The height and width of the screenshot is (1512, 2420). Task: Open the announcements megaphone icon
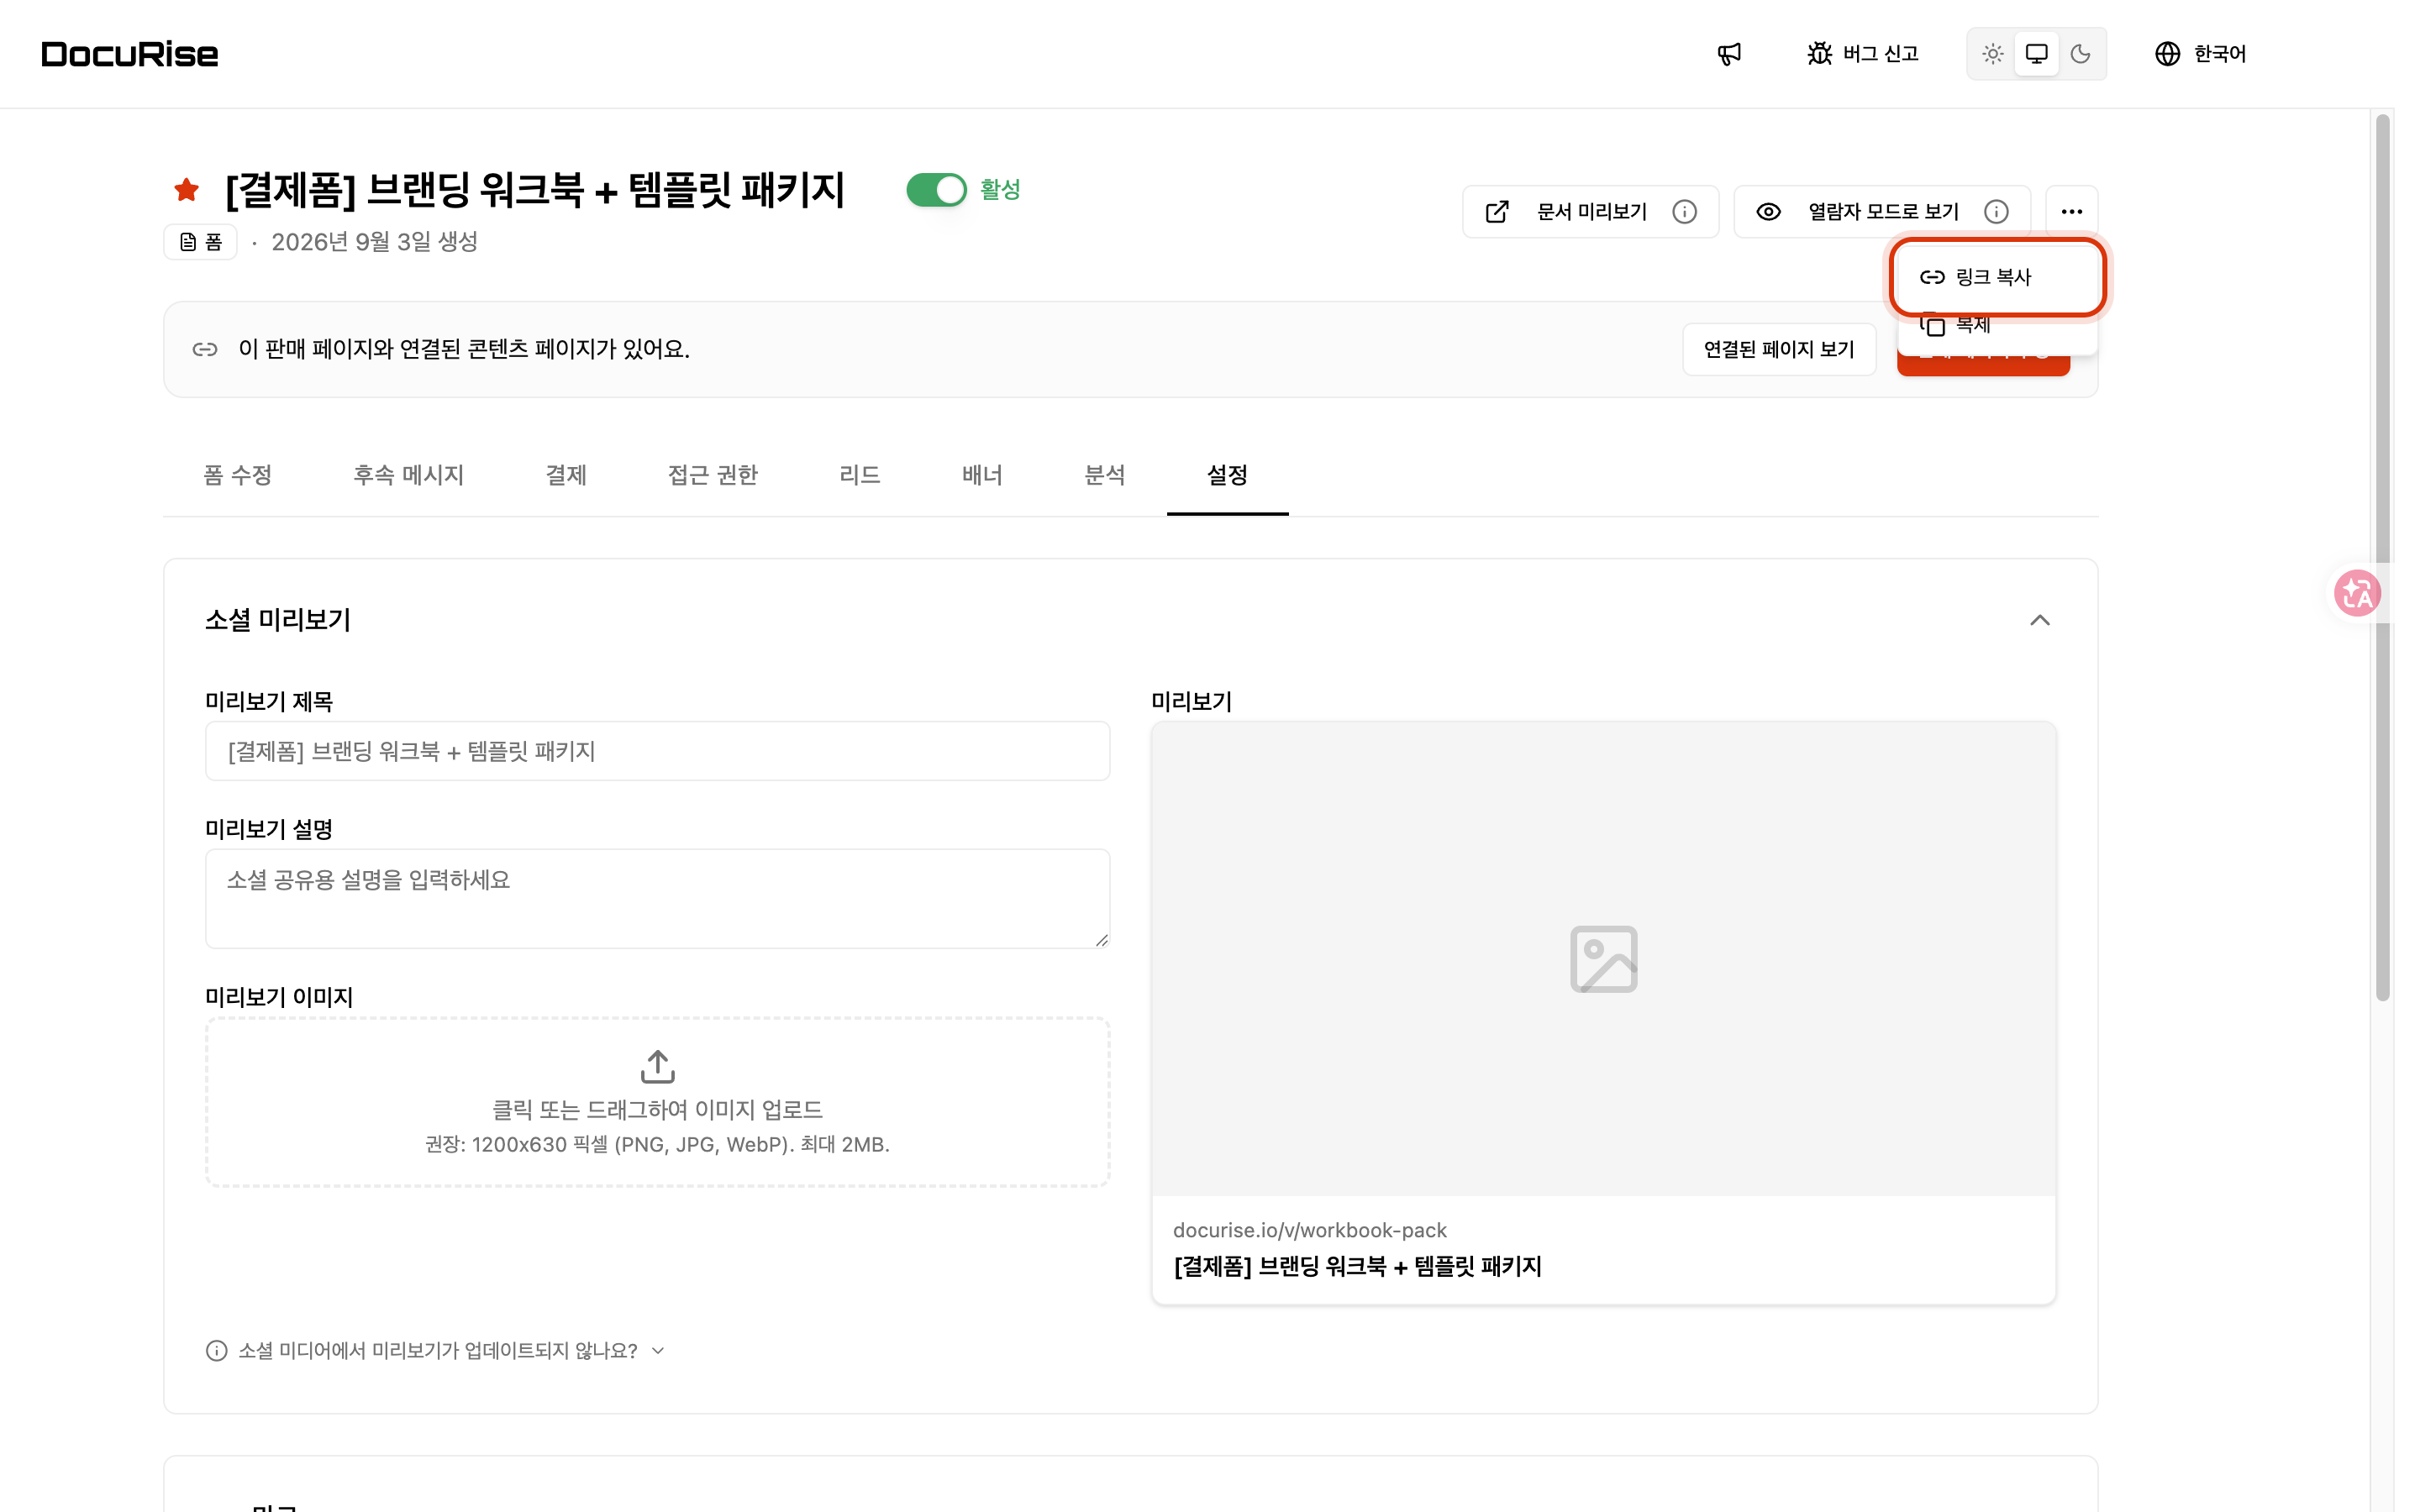point(1729,54)
